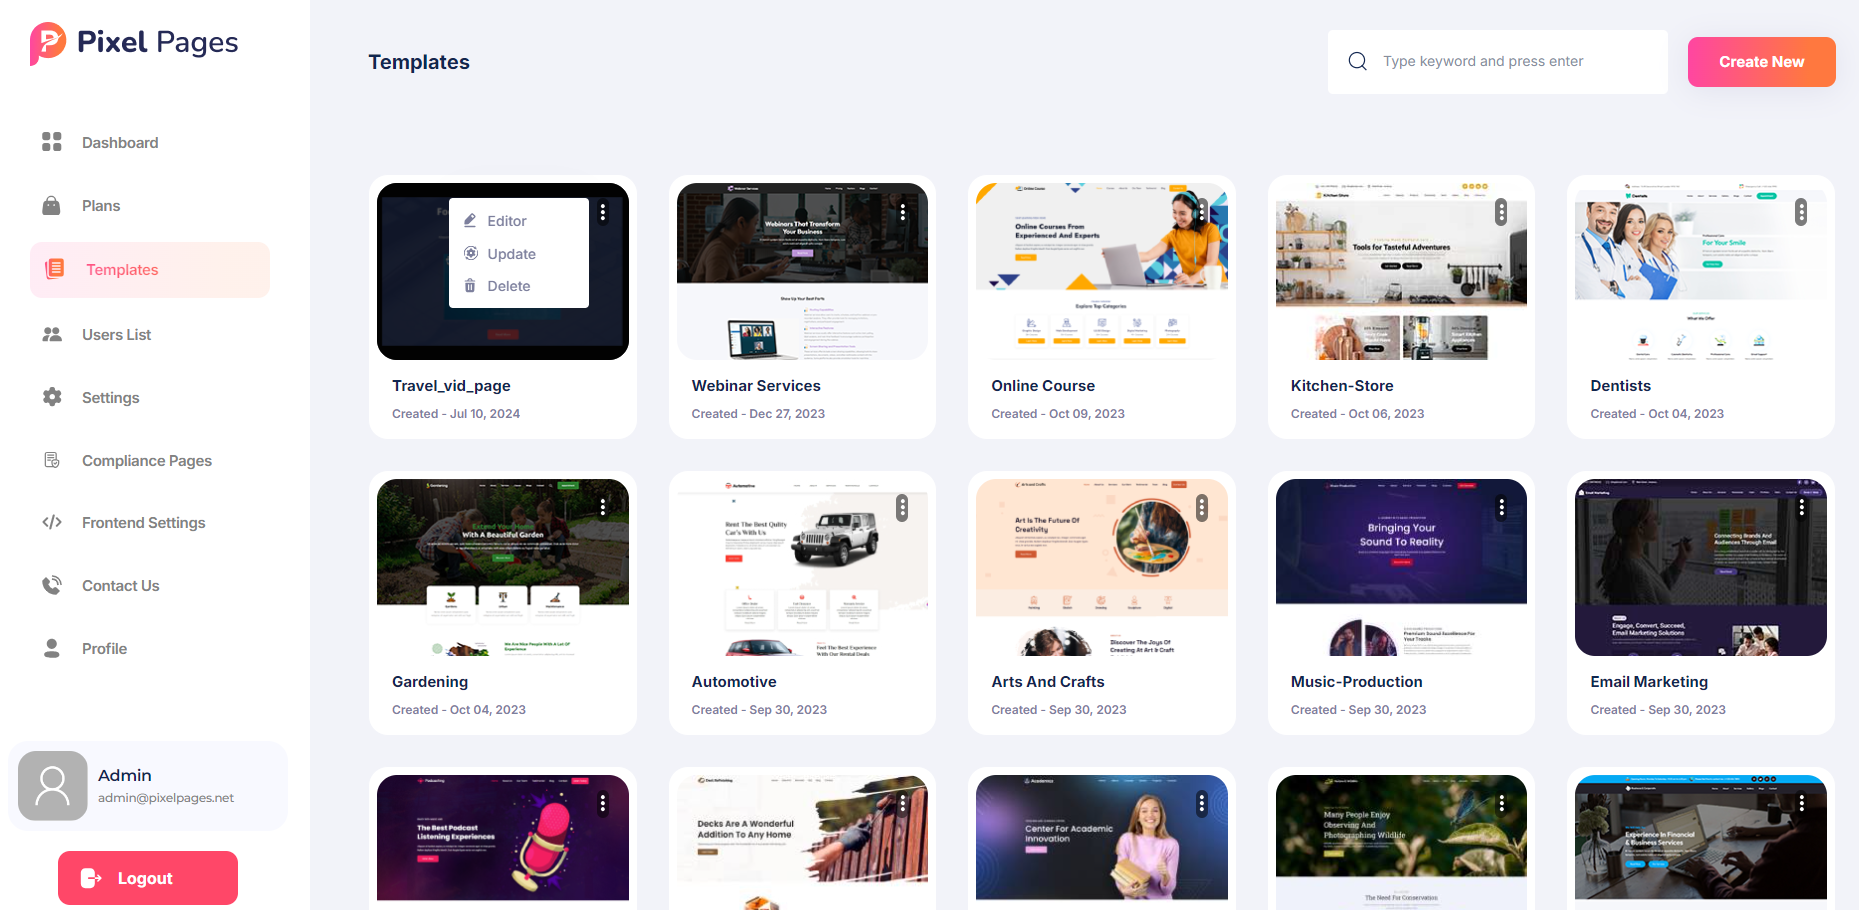The height and width of the screenshot is (910, 1859).
Task: Click the Plans bag icon
Action: 51,205
